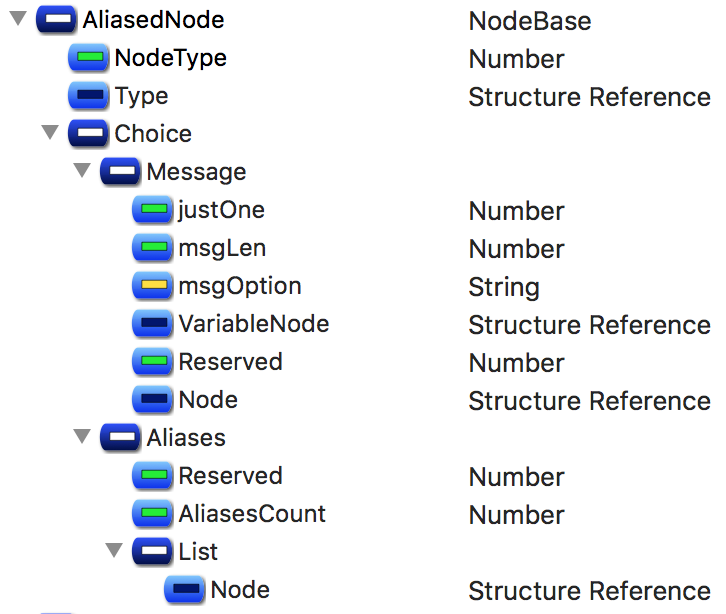This screenshot has width=726, height=614.
Task: Select the Reserved item under Message
Action: pos(230,363)
